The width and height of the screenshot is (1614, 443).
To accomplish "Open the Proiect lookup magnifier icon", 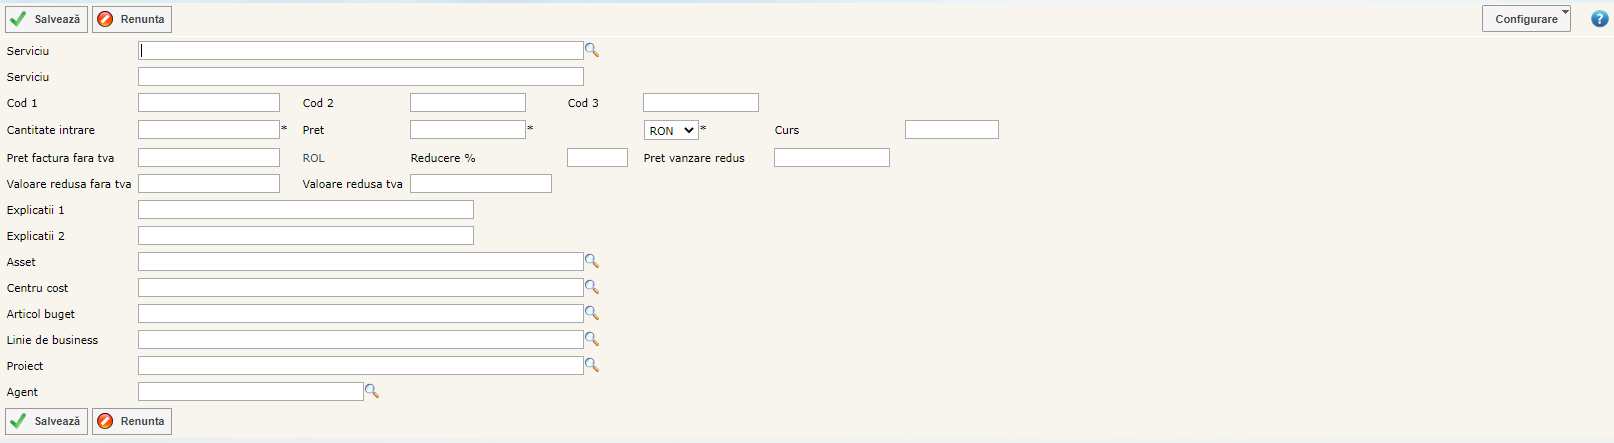I will [x=592, y=365].
